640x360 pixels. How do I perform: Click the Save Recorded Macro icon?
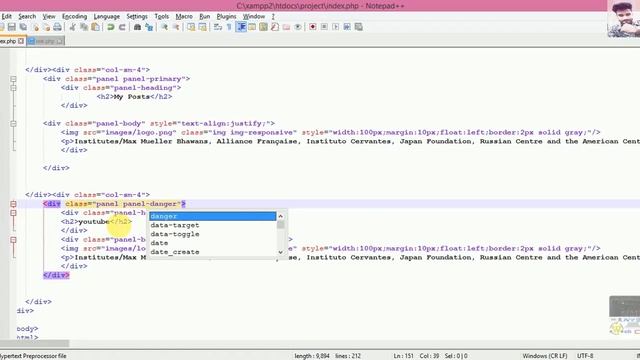359,27
